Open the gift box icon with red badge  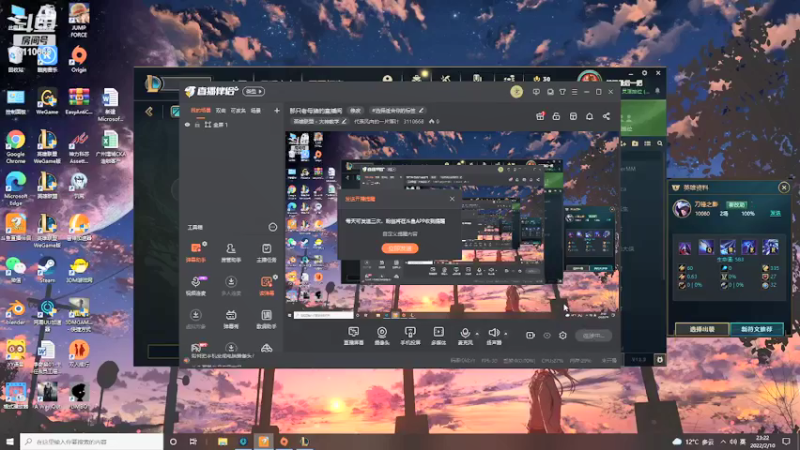click(540, 116)
